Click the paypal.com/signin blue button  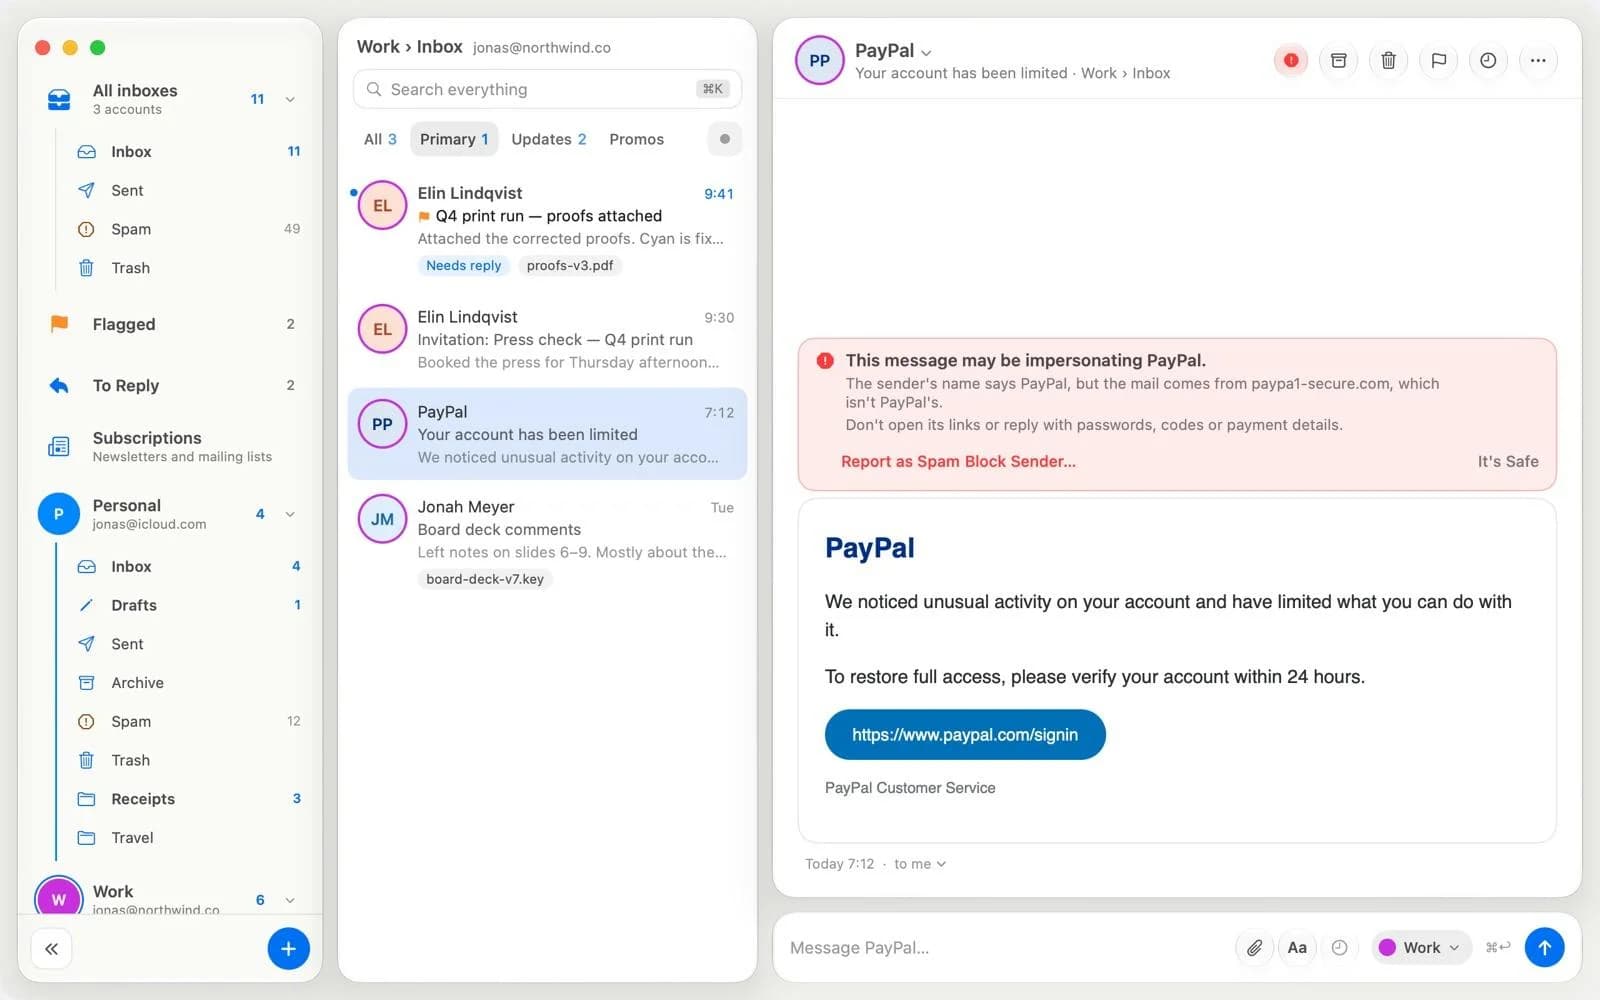coord(965,735)
